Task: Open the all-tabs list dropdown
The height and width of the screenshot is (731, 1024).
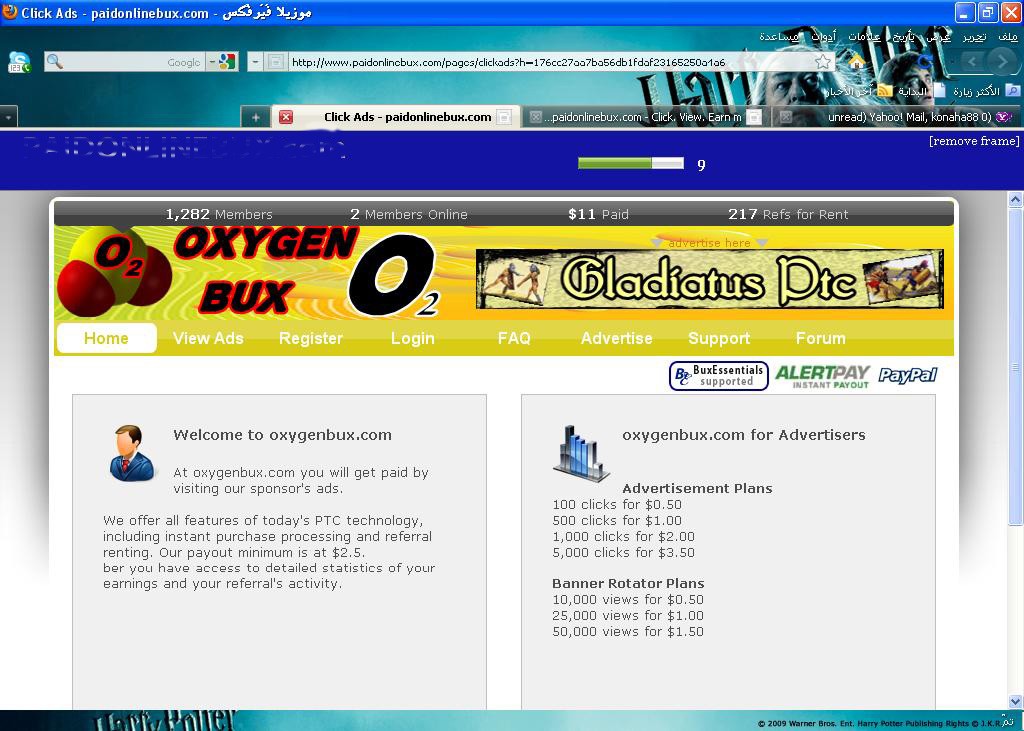Action: coord(8,117)
